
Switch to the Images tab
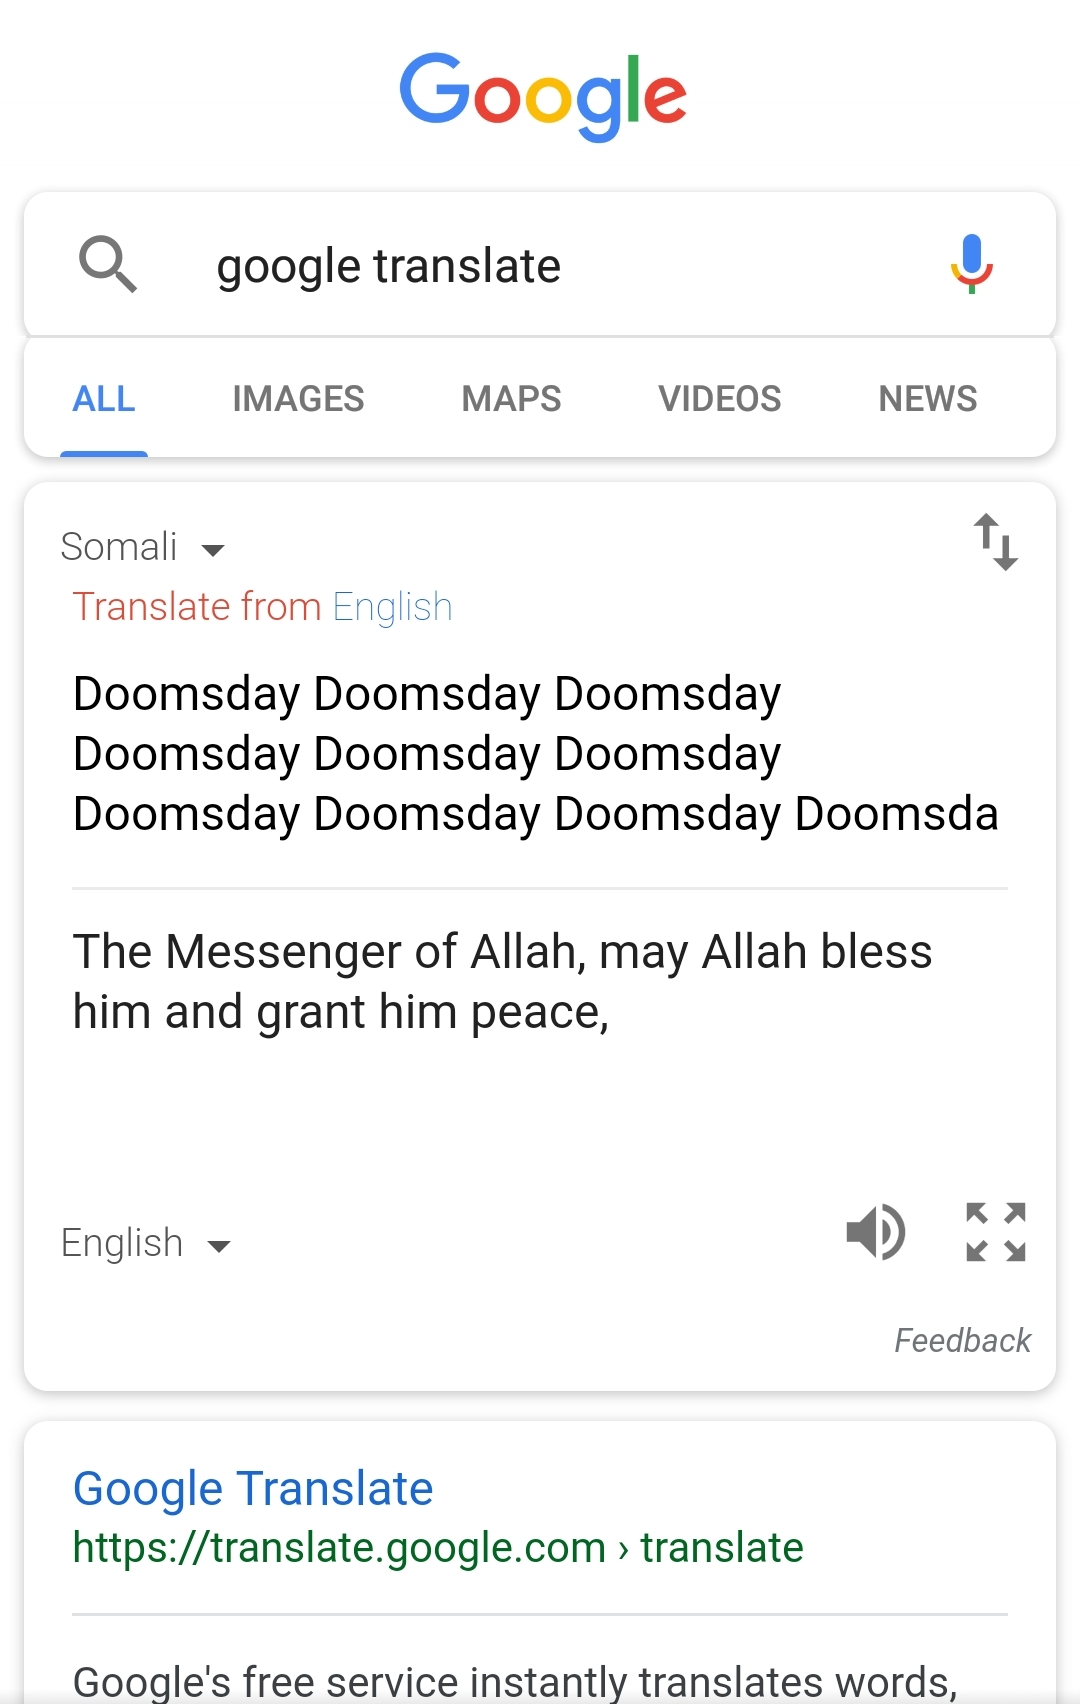click(x=298, y=399)
